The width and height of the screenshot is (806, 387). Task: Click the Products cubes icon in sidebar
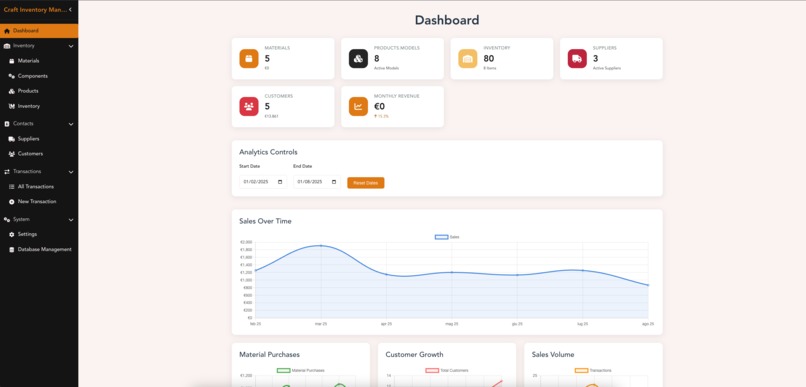pyautogui.click(x=12, y=91)
